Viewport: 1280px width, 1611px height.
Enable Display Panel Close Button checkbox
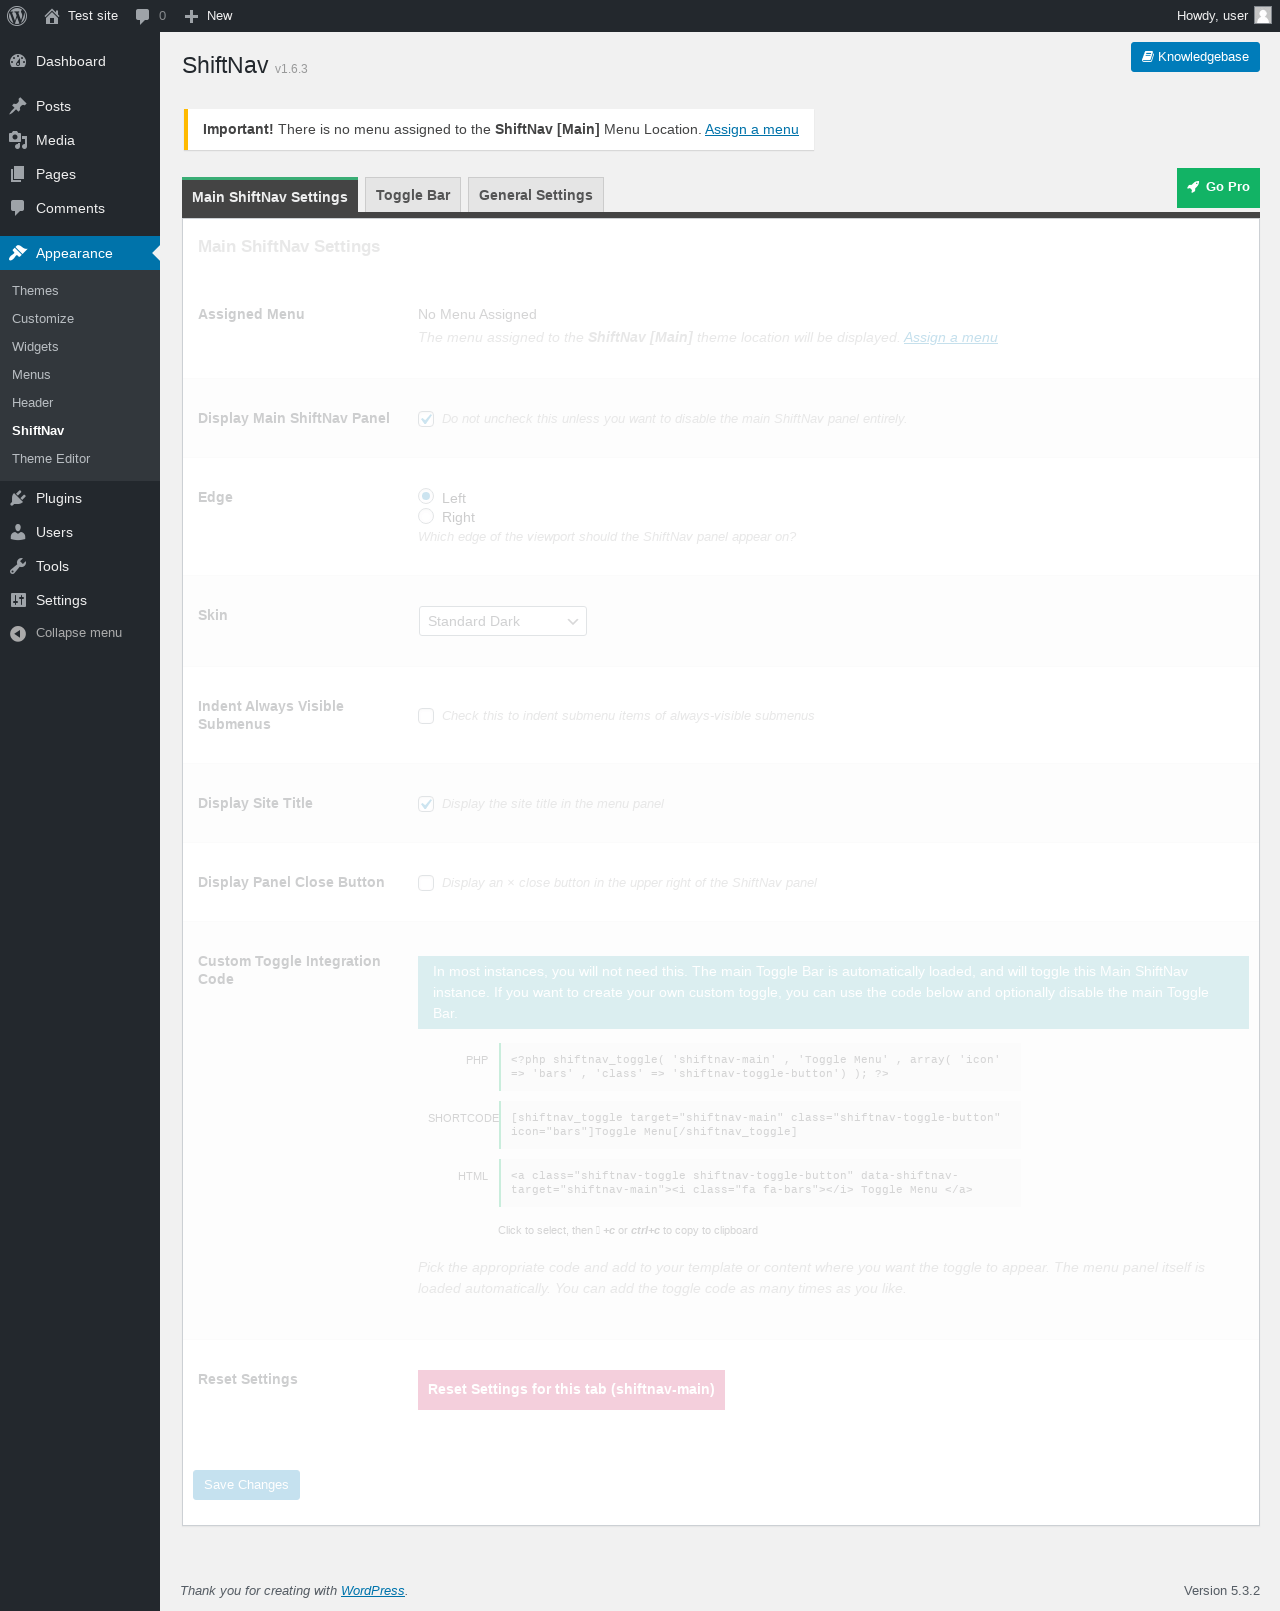tap(426, 883)
